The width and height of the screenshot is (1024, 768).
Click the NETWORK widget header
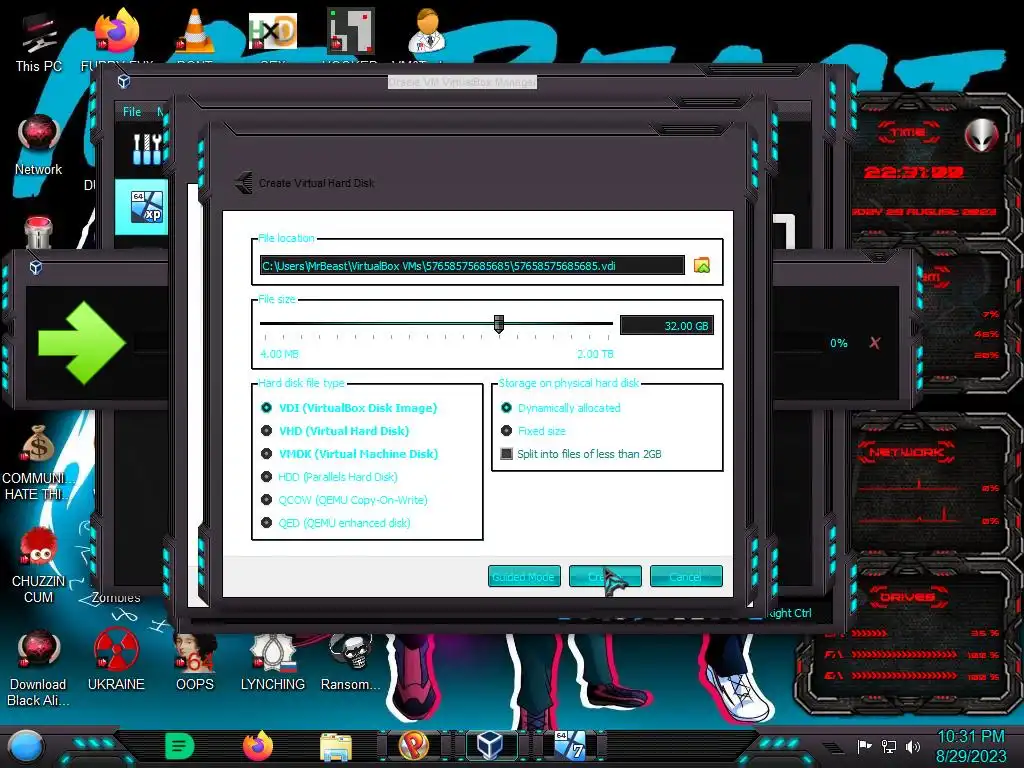(906, 452)
